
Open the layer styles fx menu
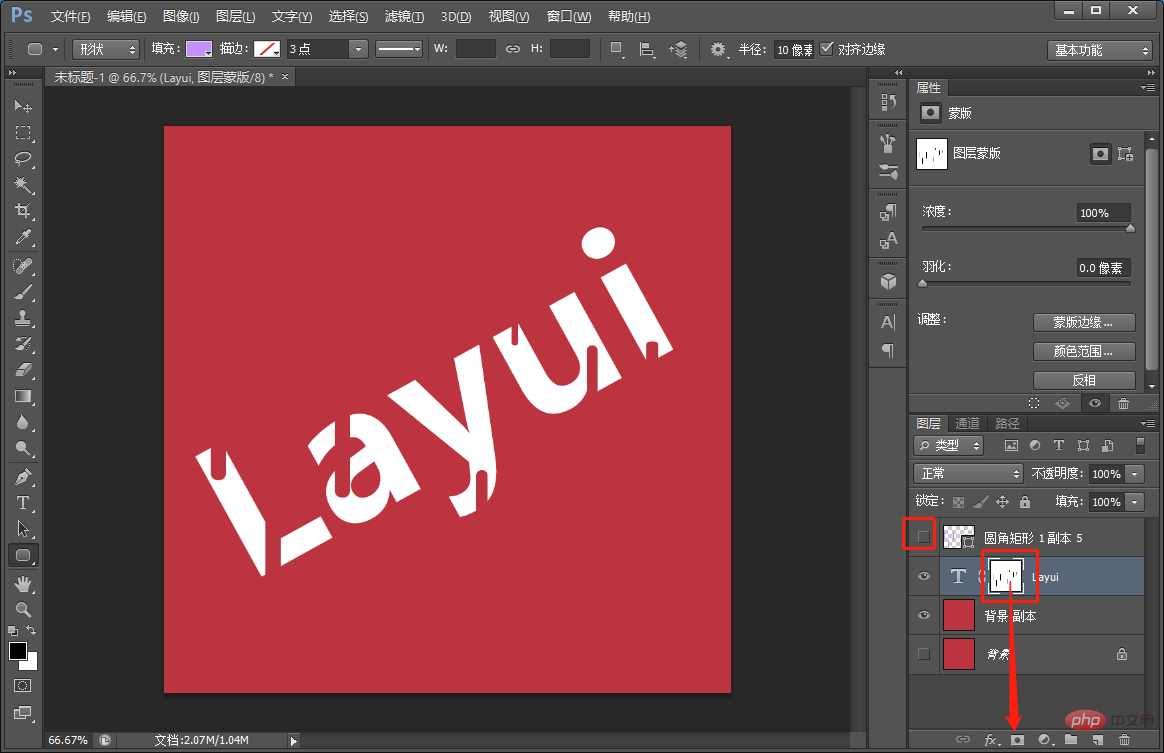click(x=992, y=740)
